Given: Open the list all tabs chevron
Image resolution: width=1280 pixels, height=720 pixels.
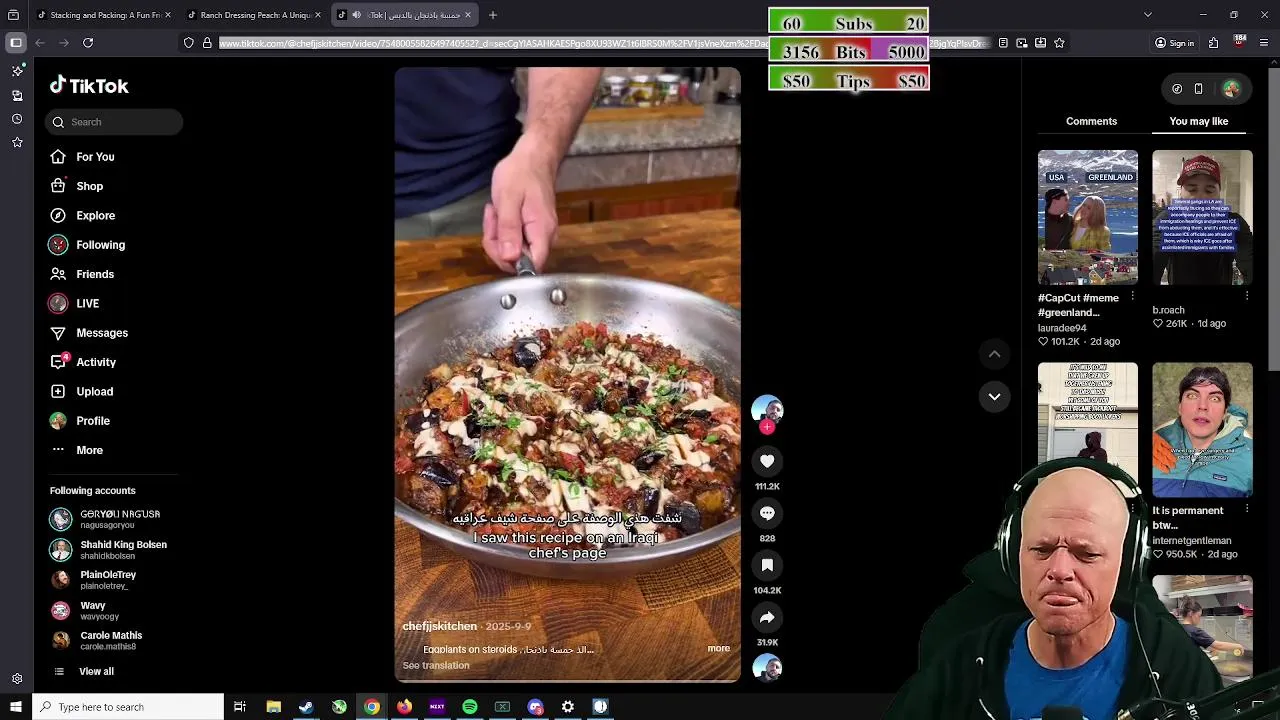Looking at the screenshot, I should pyautogui.click(x=1147, y=15).
